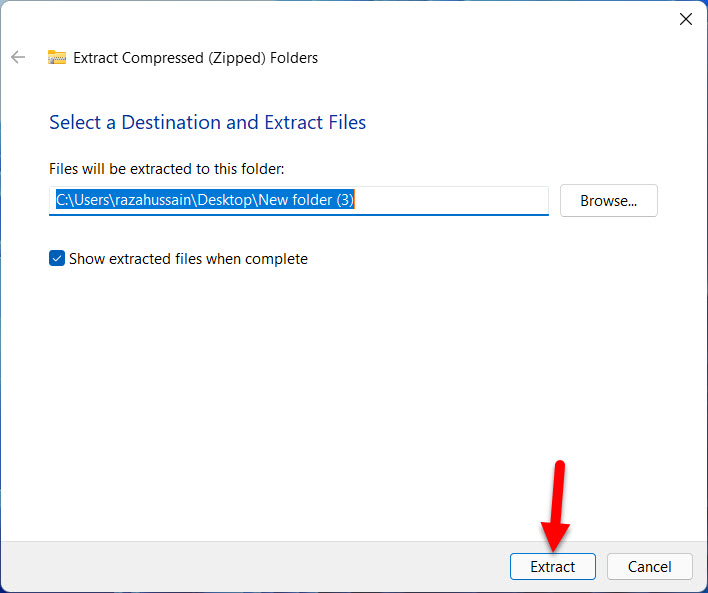This screenshot has height=593, width=708.
Task: Click inside the destination folder path field
Action: (x=298, y=200)
